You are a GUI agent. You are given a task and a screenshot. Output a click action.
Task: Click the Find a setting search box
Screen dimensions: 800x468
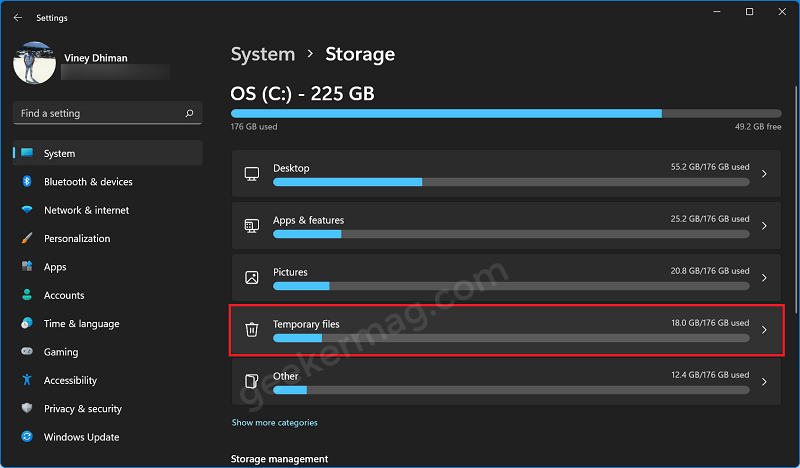pos(108,113)
